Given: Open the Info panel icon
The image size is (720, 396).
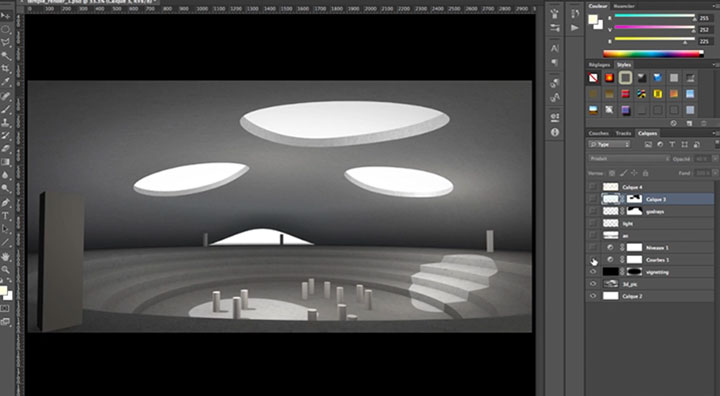Looking at the screenshot, I should pos(555,132).
